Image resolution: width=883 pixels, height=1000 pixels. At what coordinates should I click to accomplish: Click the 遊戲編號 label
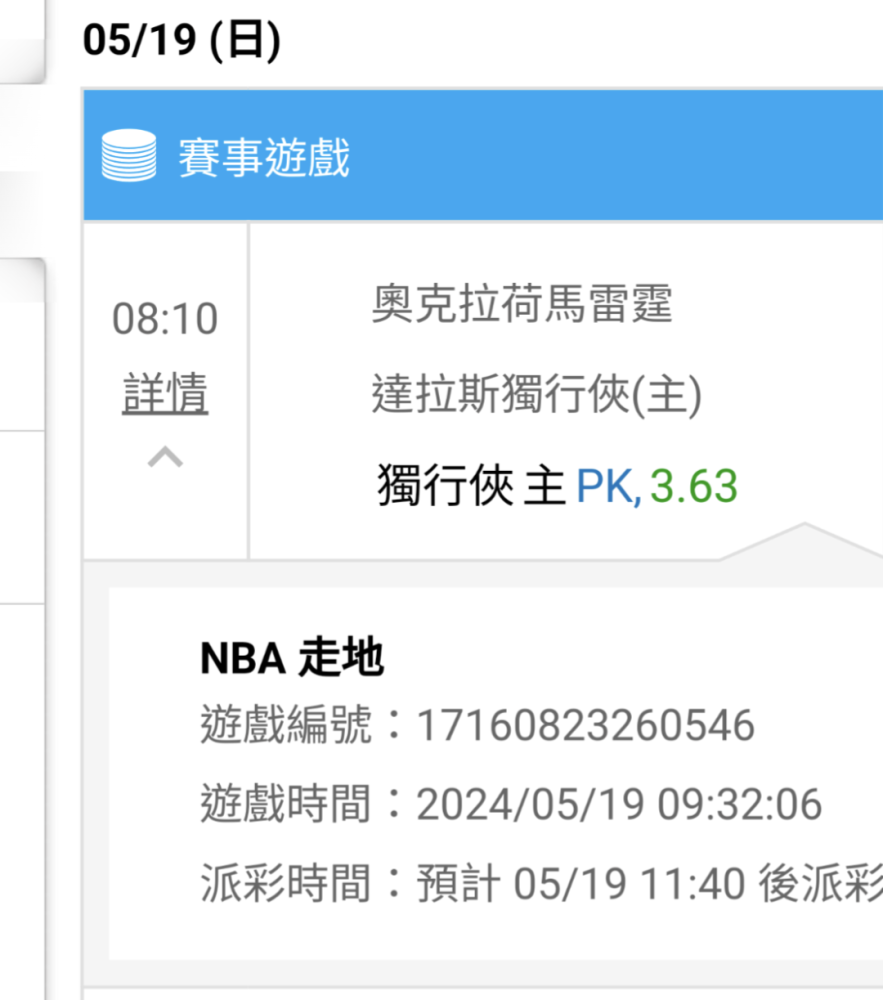click(x=286, y=724)
